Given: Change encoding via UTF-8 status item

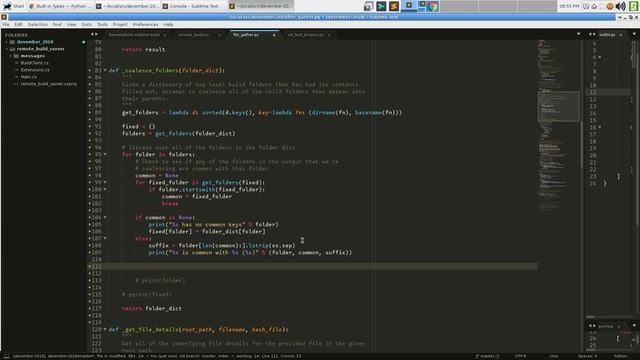Looking at the screenshot, I should tap(520, 356).
